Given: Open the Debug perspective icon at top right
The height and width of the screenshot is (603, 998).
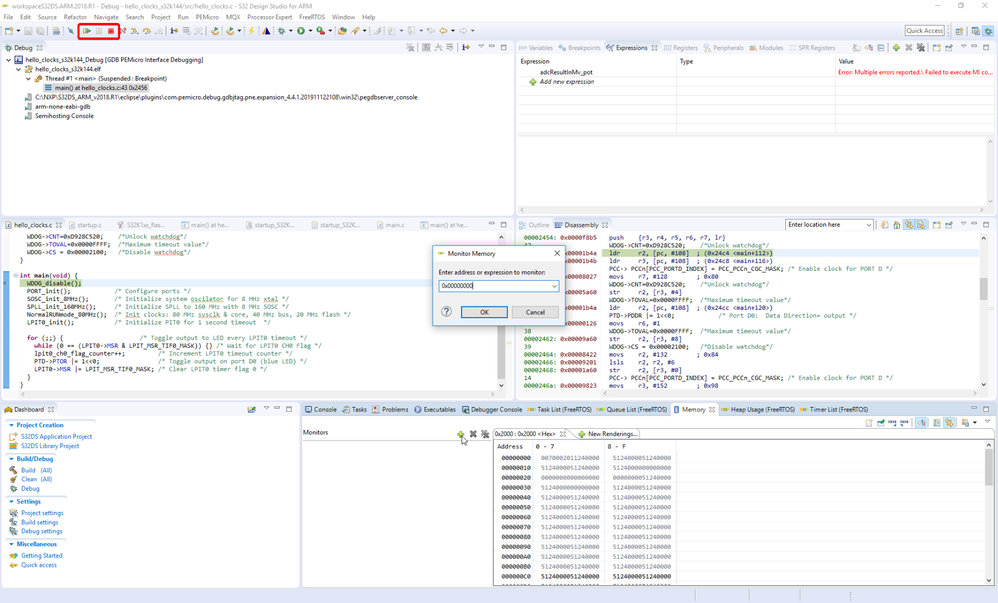Looking at the screenshot, I should point(988,31).
